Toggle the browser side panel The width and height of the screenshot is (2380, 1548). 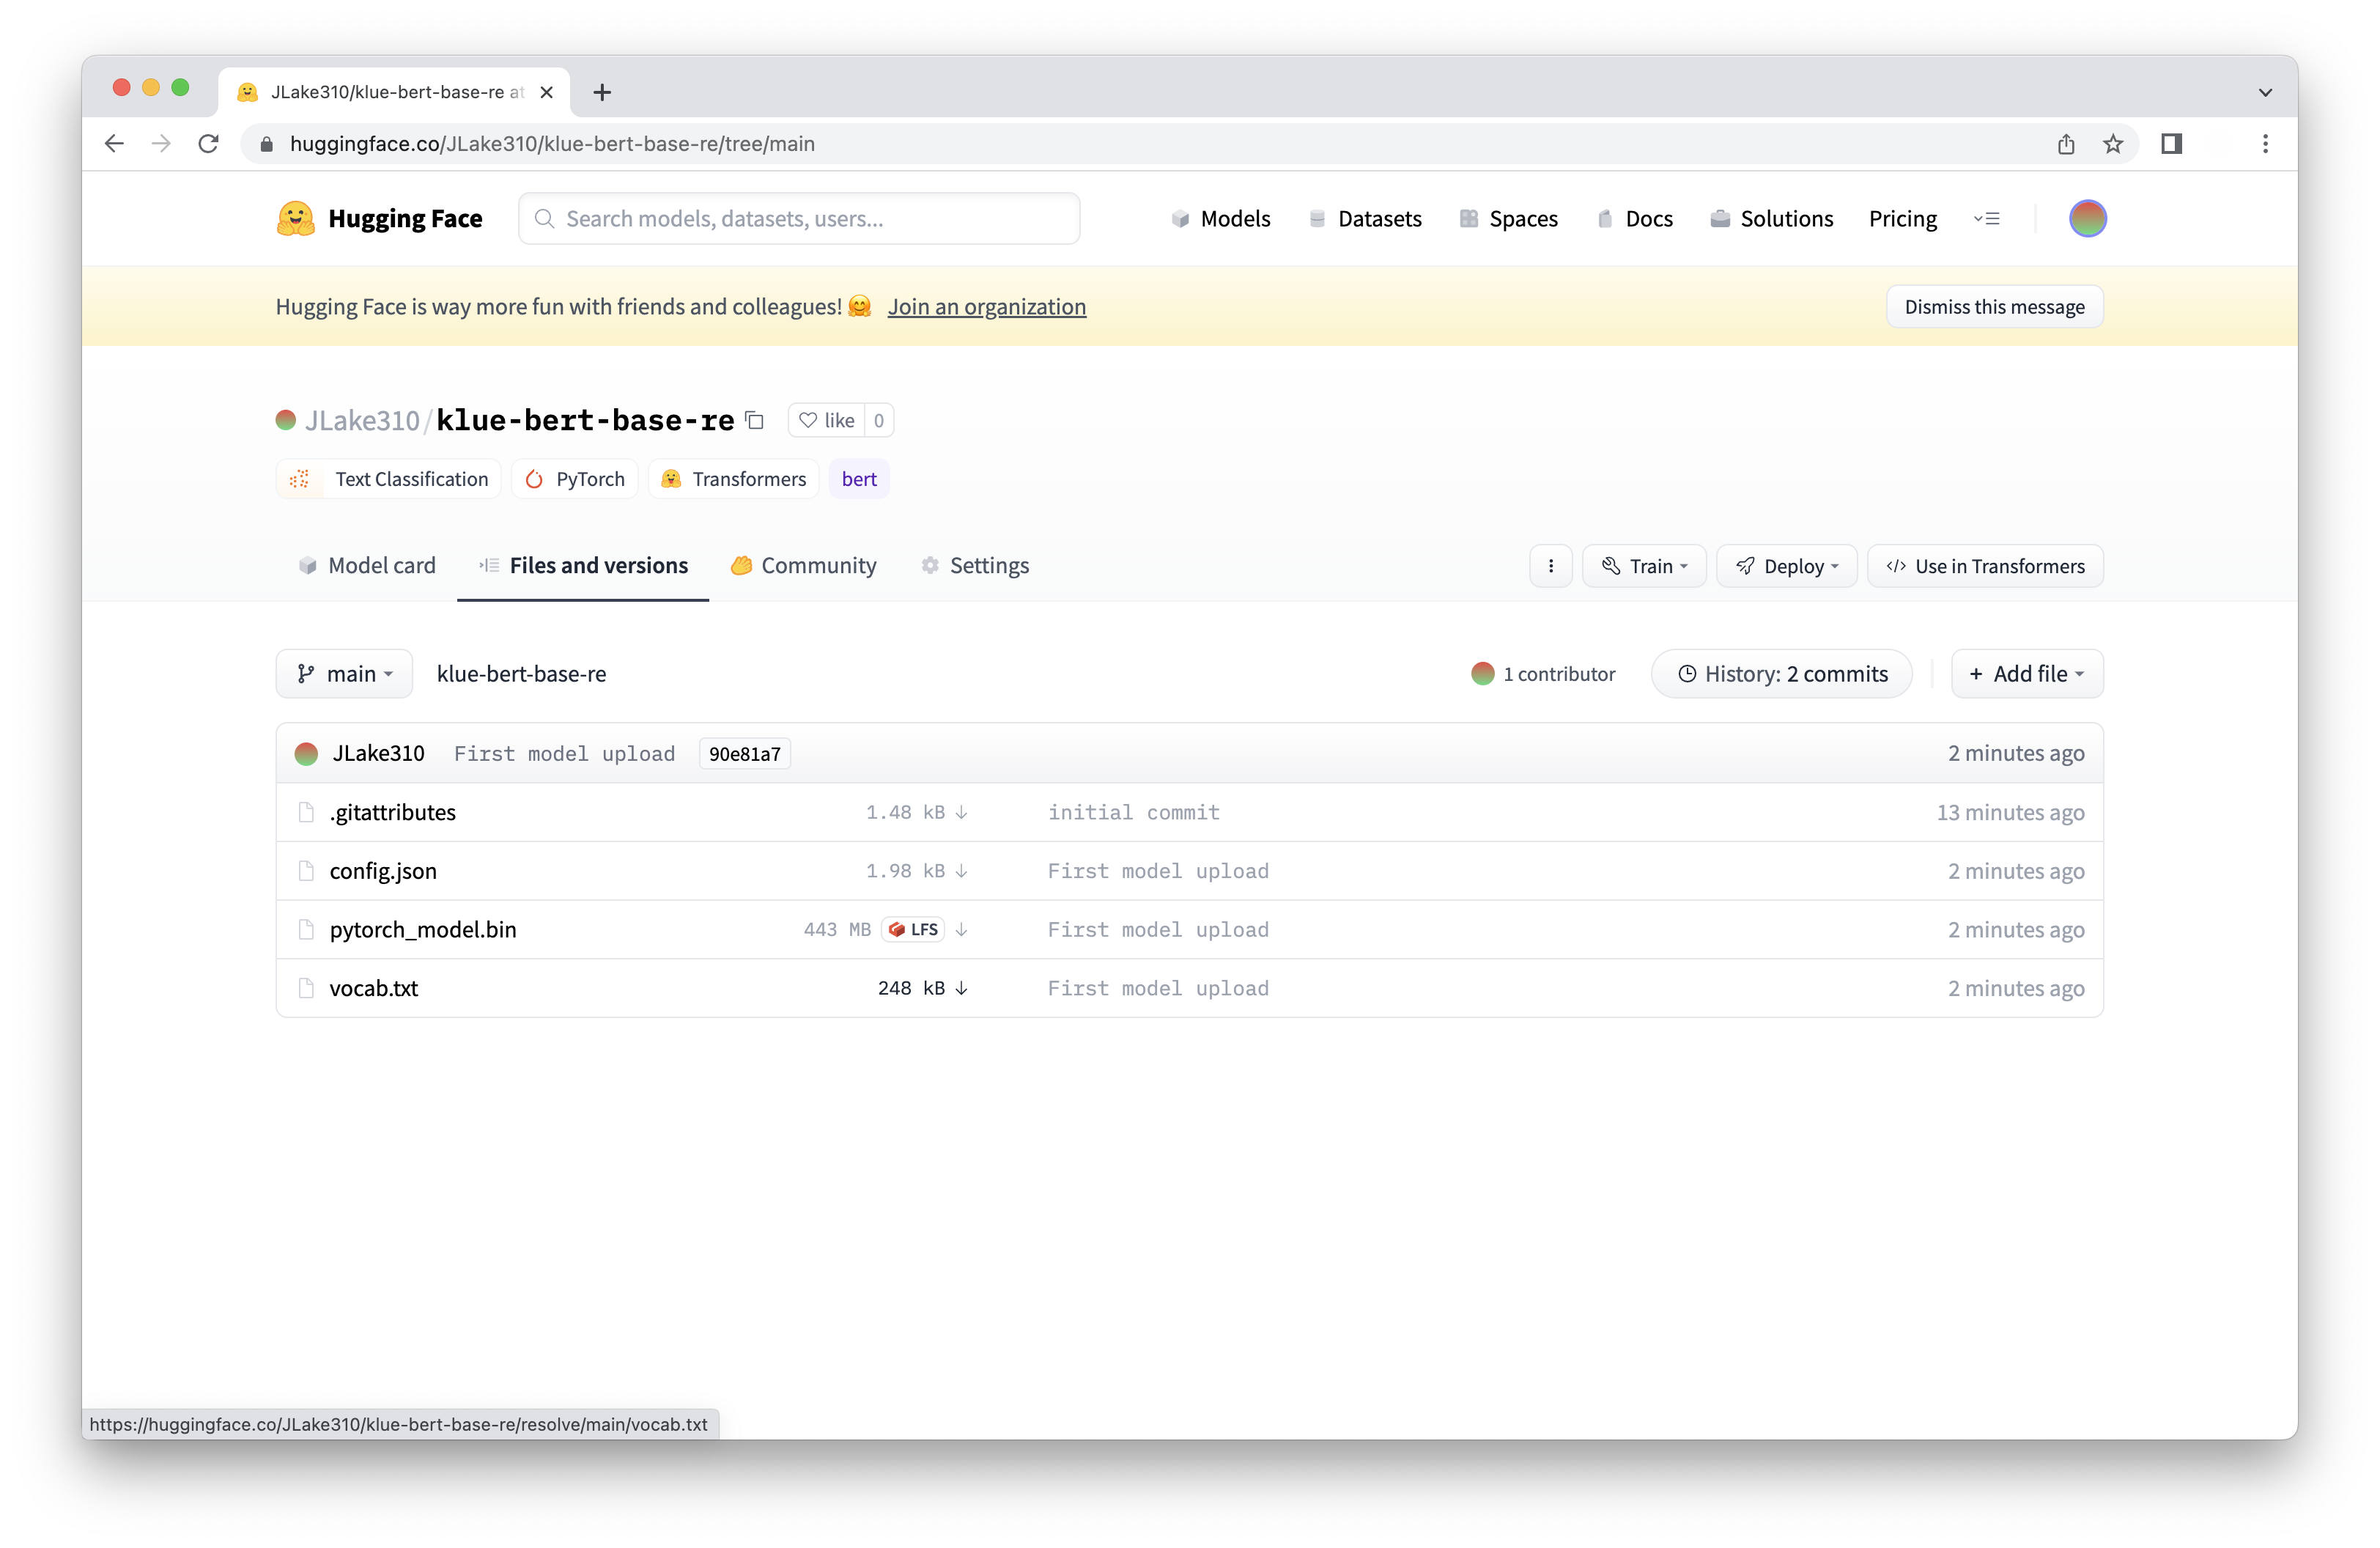(2171, 144)
